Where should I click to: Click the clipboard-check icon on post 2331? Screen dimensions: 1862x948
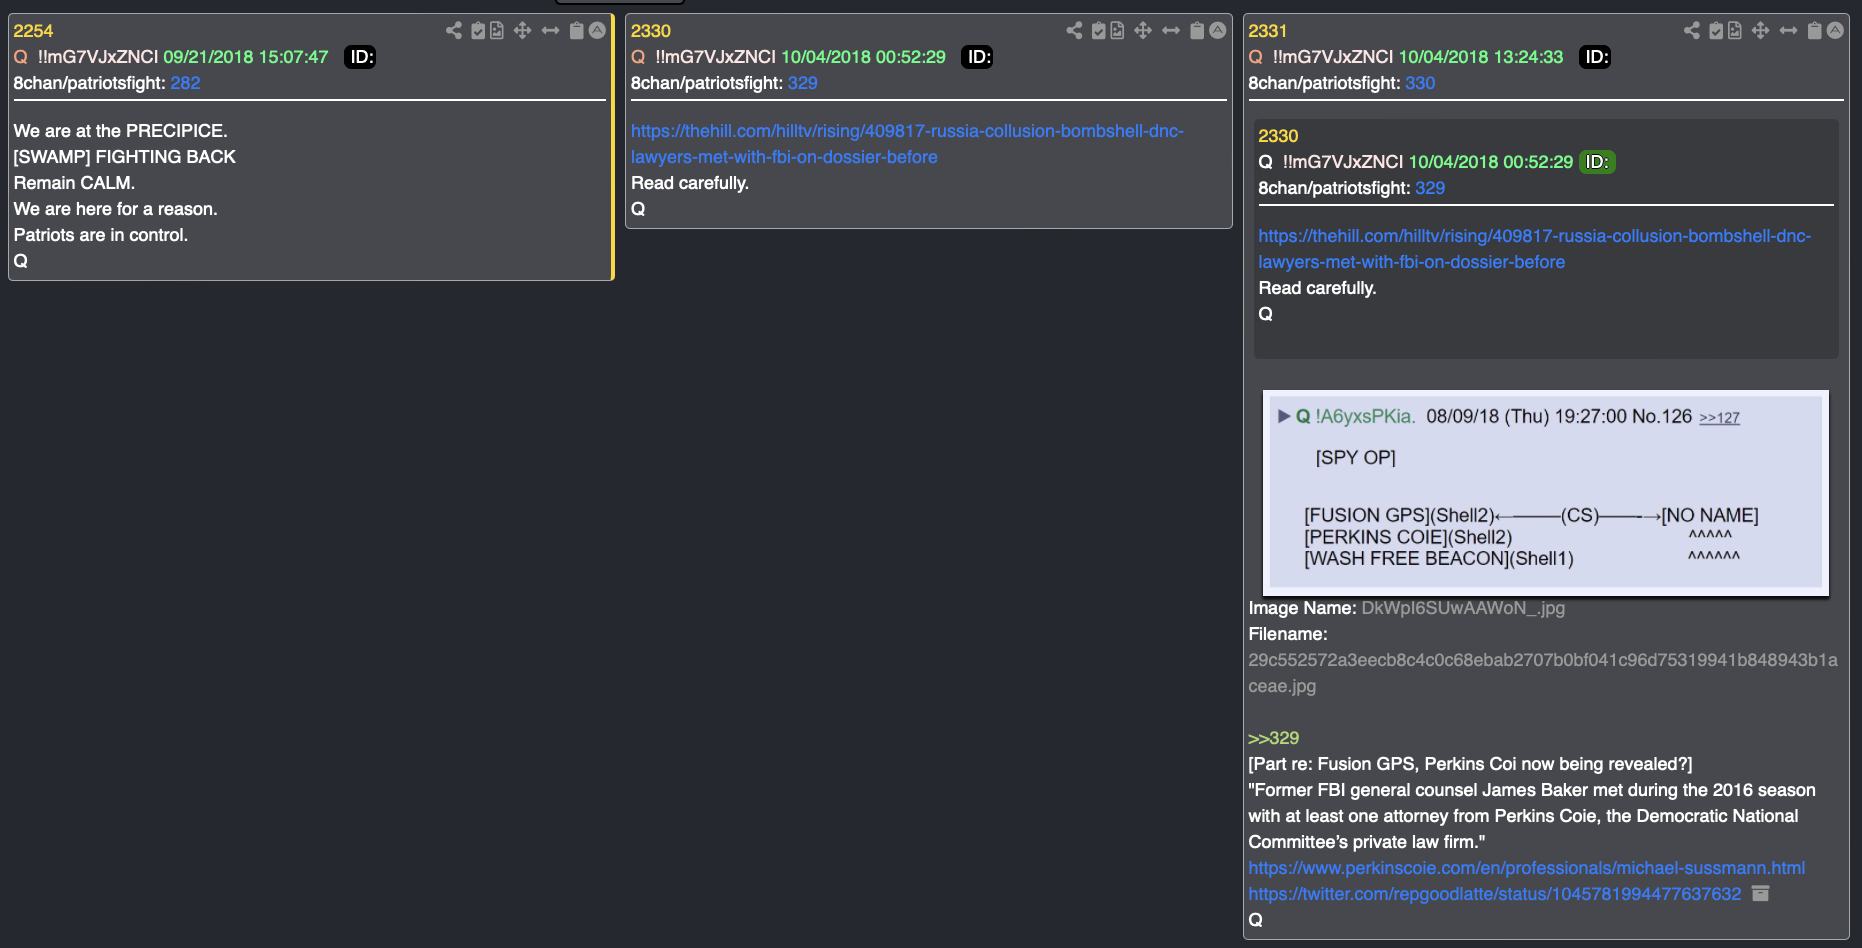pos(1716,30)
